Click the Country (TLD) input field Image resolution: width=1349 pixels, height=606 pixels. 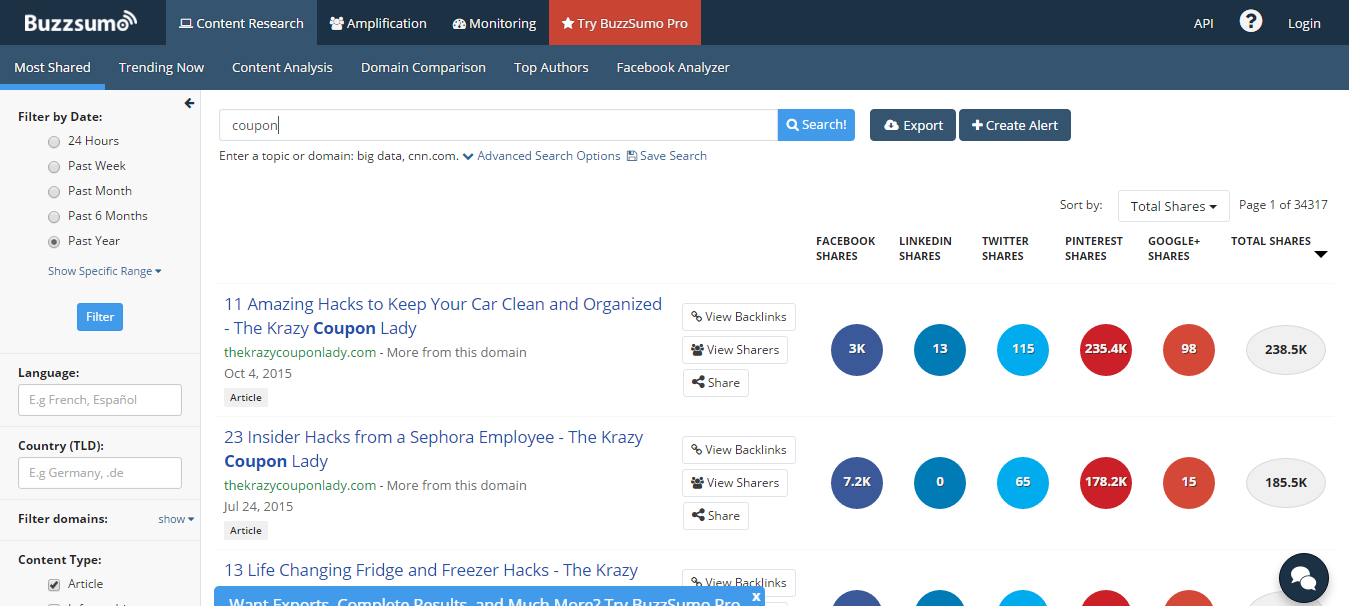(100, 473)
